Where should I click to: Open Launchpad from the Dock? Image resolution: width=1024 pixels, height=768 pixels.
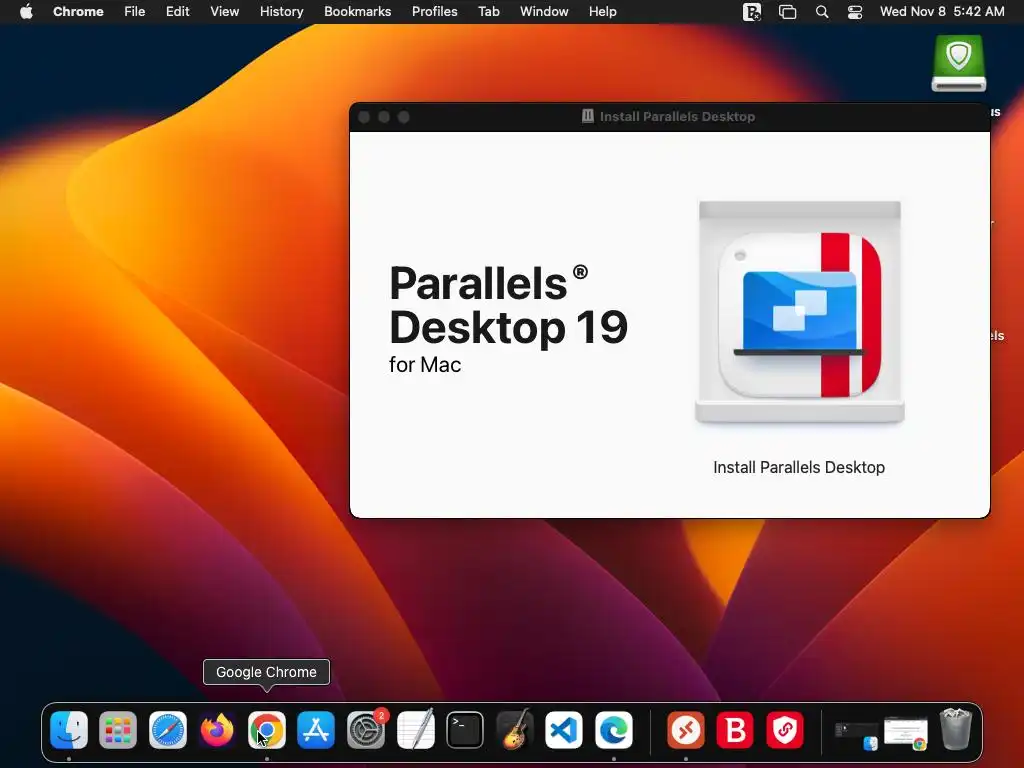tap(118, 729)
